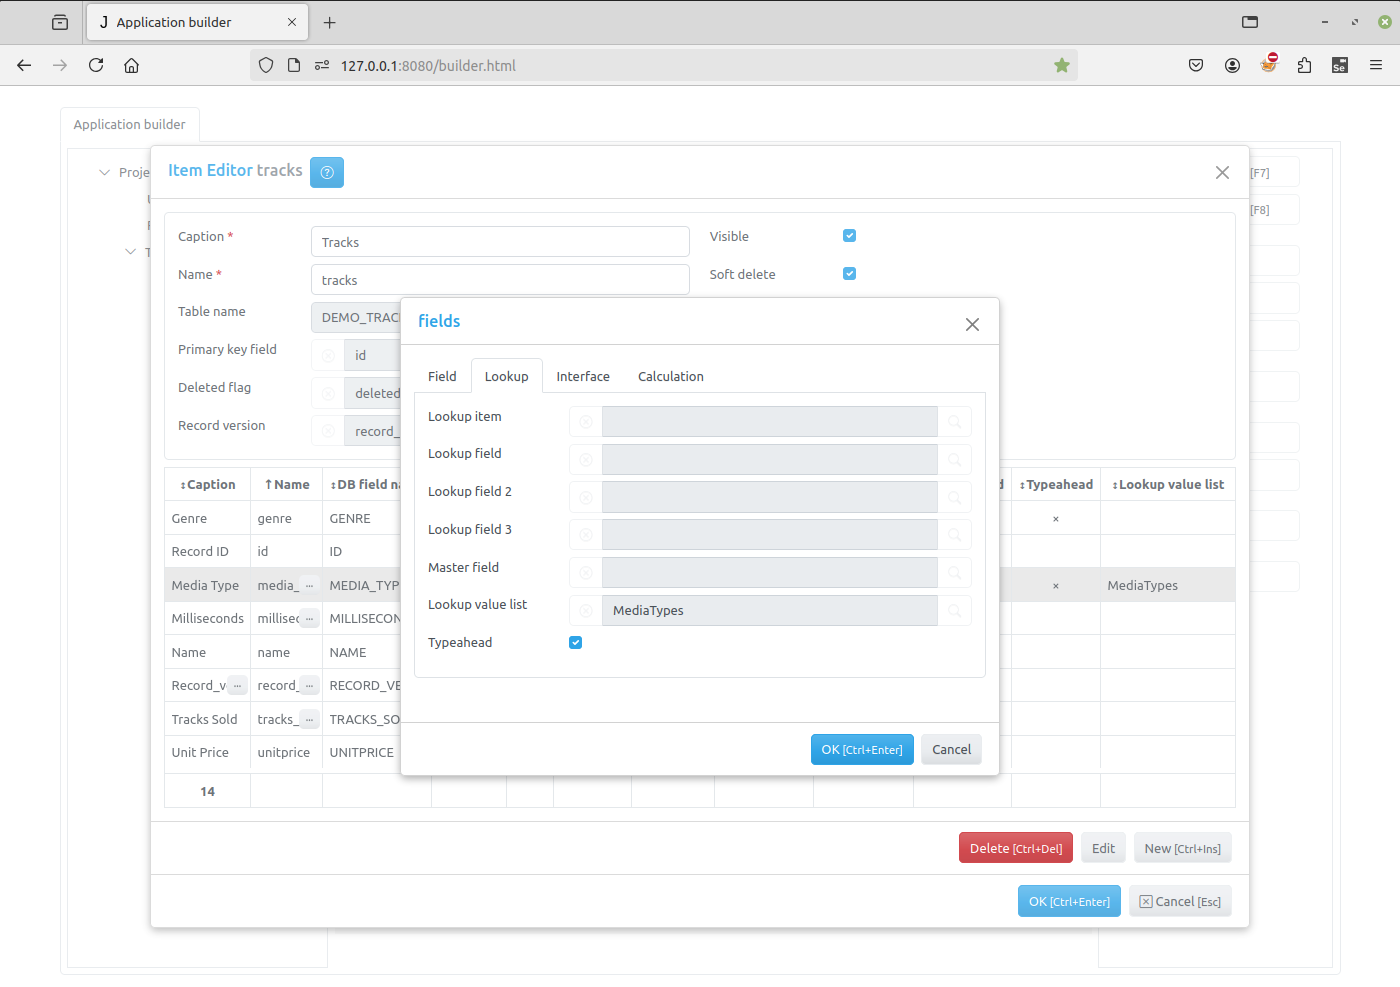The image size is (1400, 987).
Task: Collapse the Project tree node
Action: pyautogui.click(x=105, y=173)
